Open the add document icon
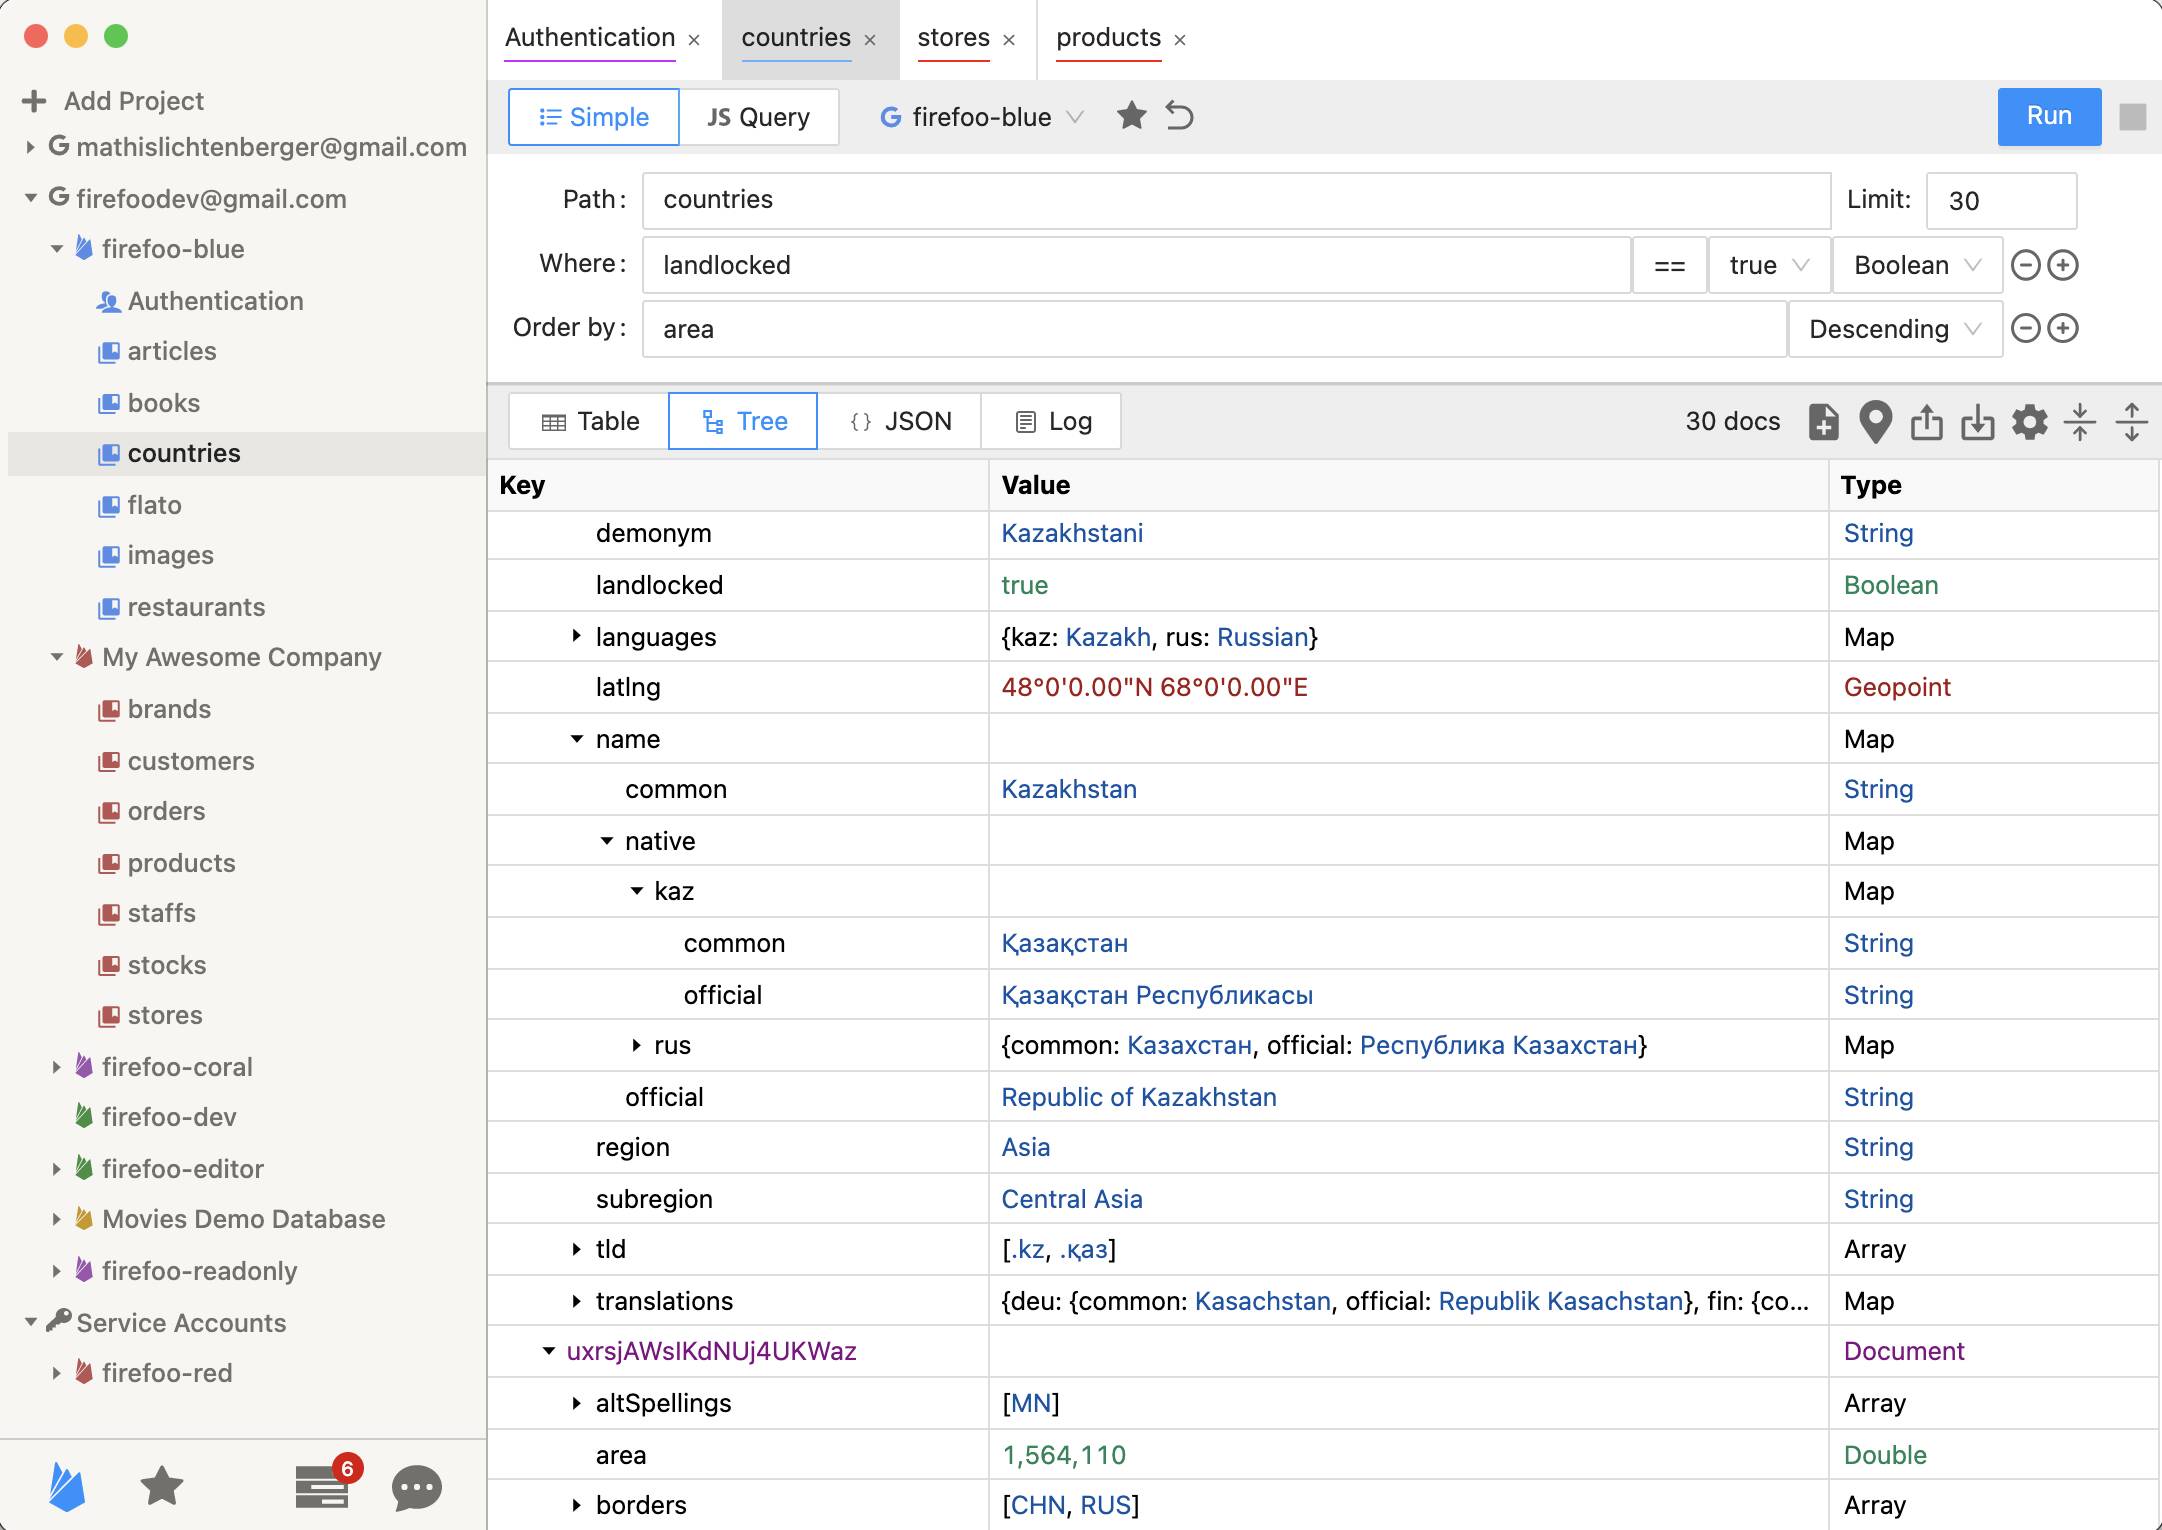Viewport: 2162px width, 1530px height. pos(1823,421)
